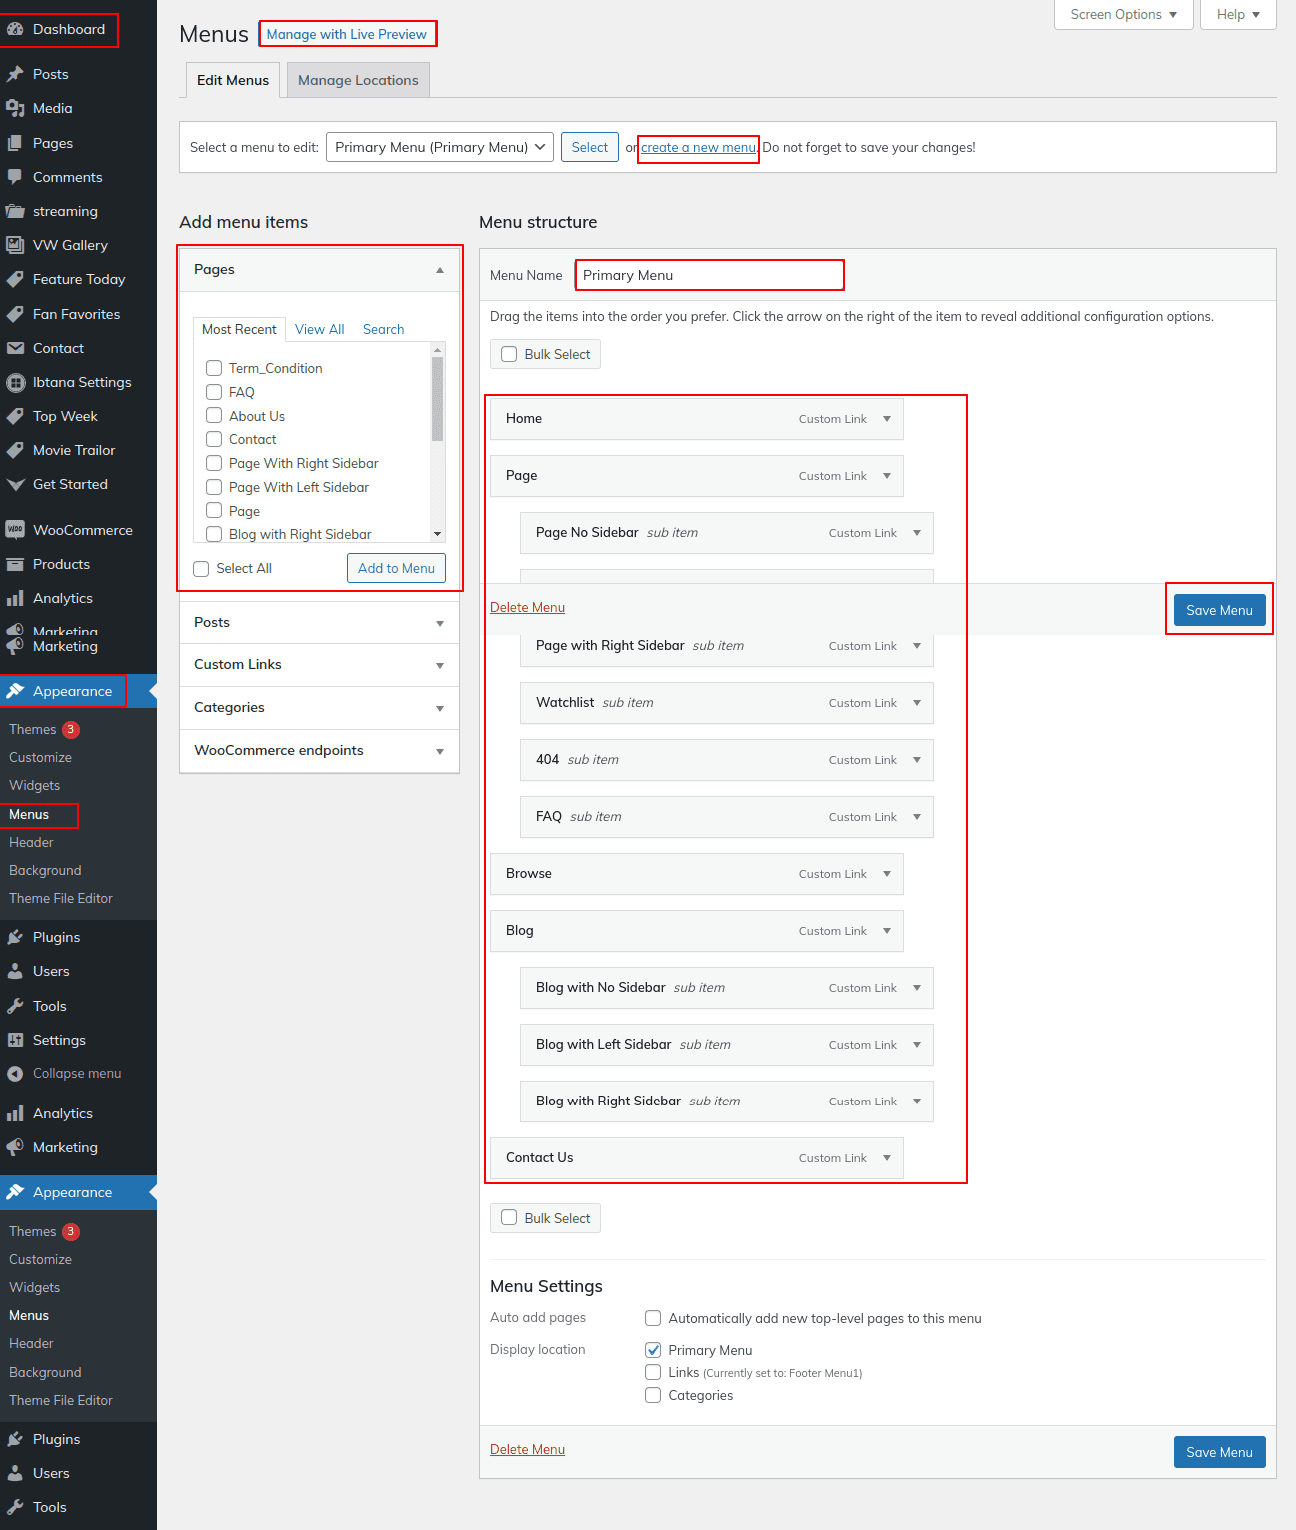Check the Term_Condition page checkbox
Viewport: 1296px width, 1530px height.
[x=214, y=368]
